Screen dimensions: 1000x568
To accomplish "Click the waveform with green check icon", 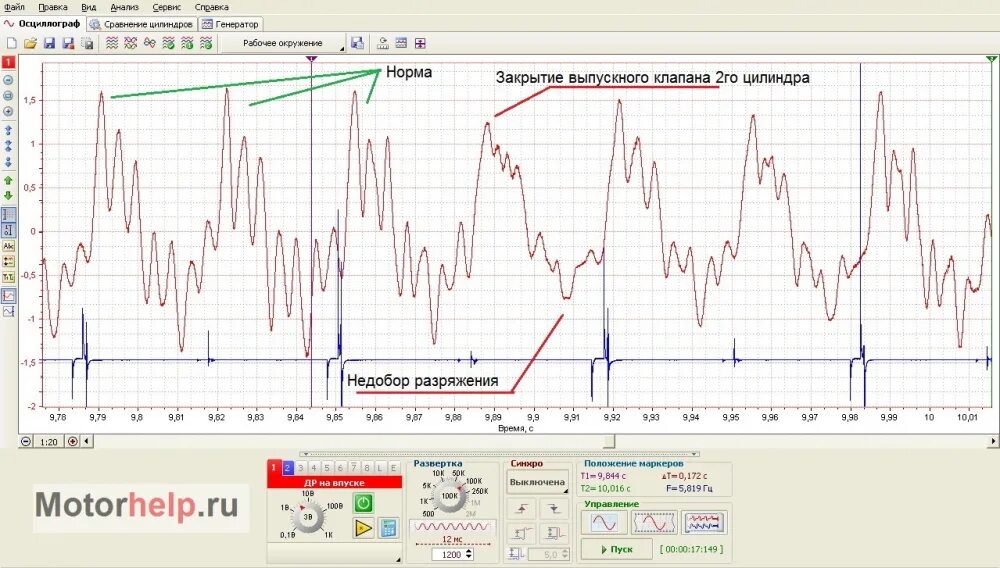I will (168, 43).
